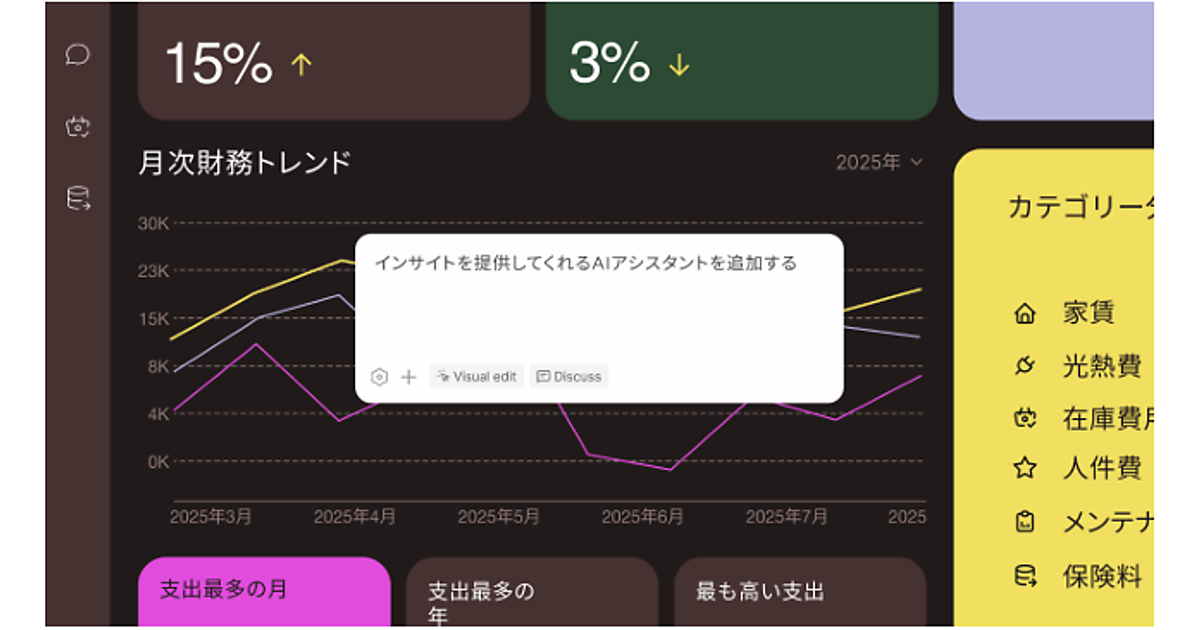
Task: Select the 最も高い支出 card
Action: pyautogui.click(x=800, y=592)
